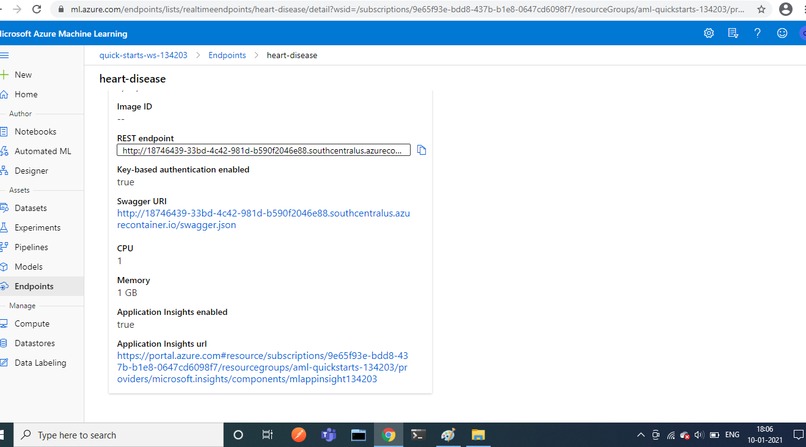Copy the REST endpoint URL

click(x=422, y=150)
